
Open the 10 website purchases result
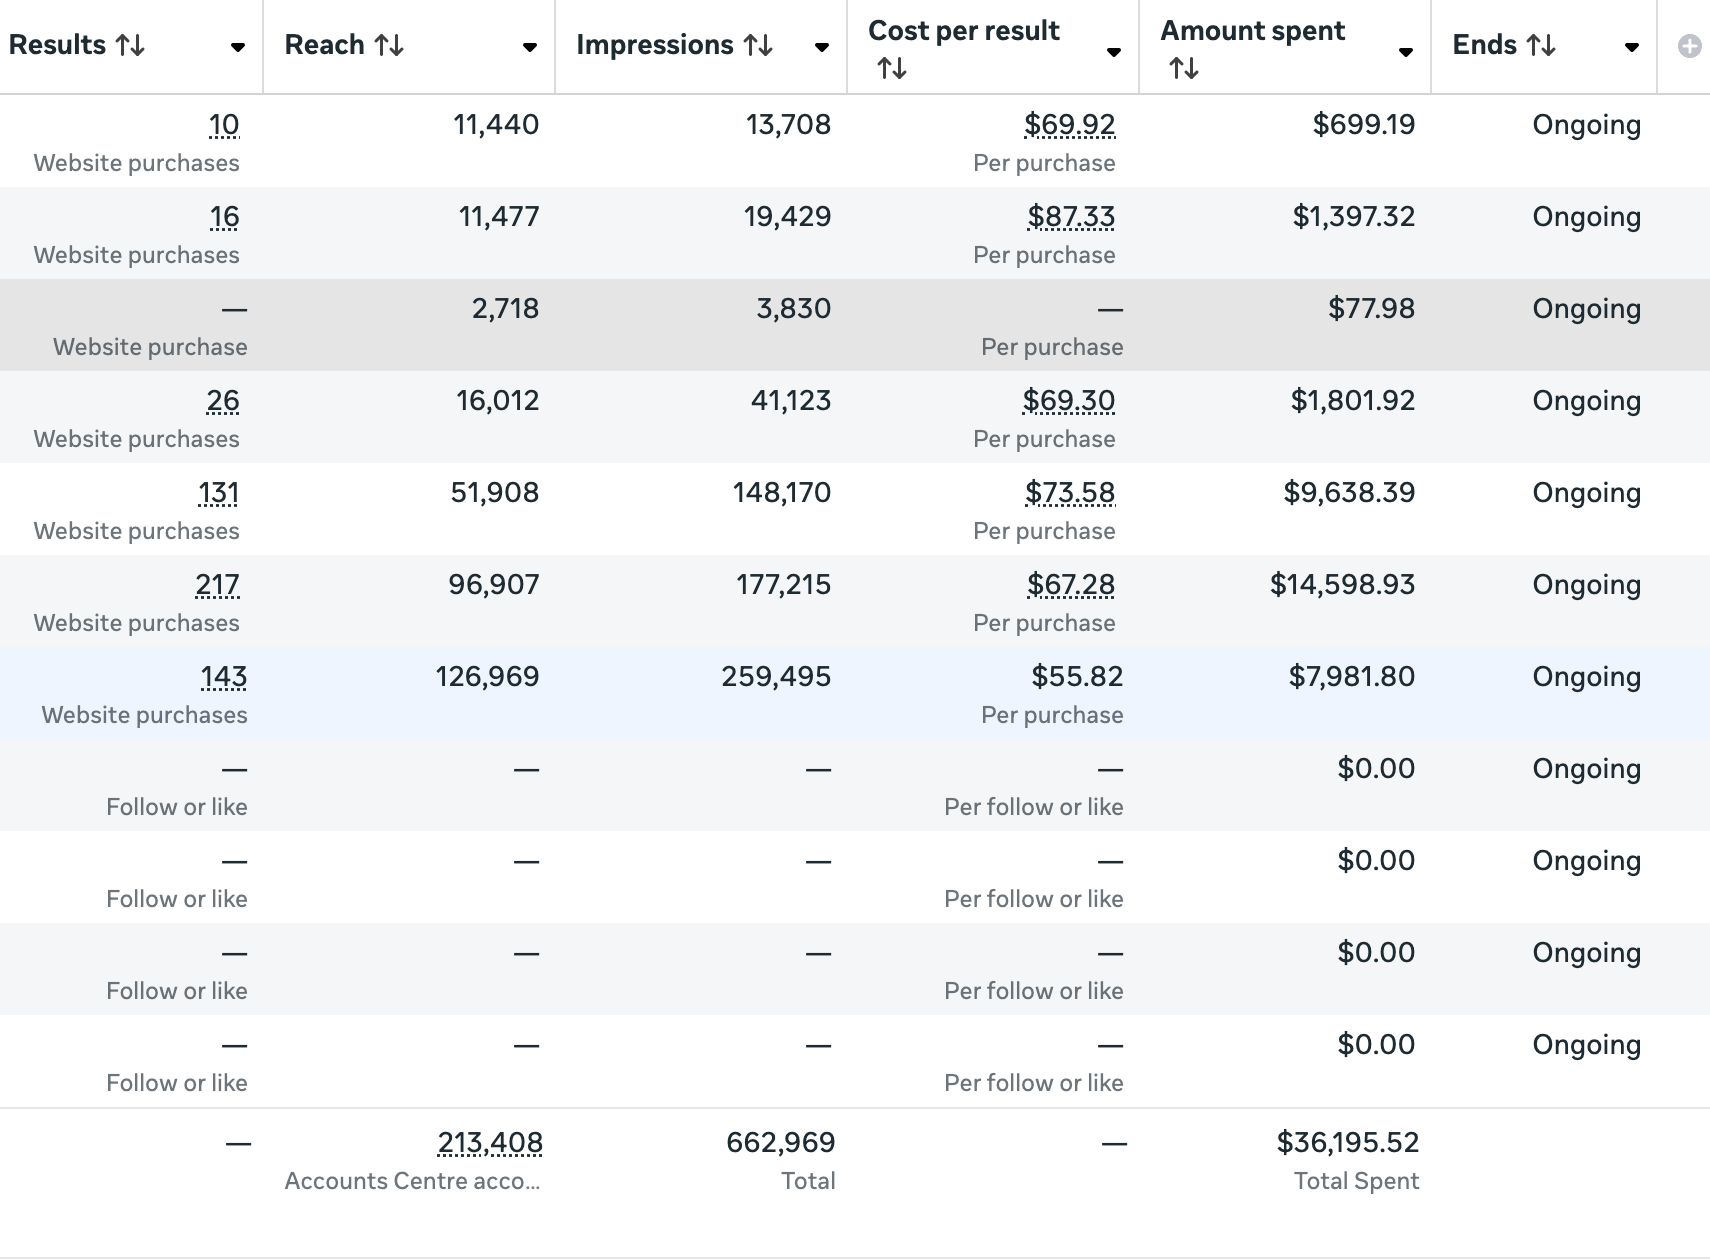[x=224, y=125]
